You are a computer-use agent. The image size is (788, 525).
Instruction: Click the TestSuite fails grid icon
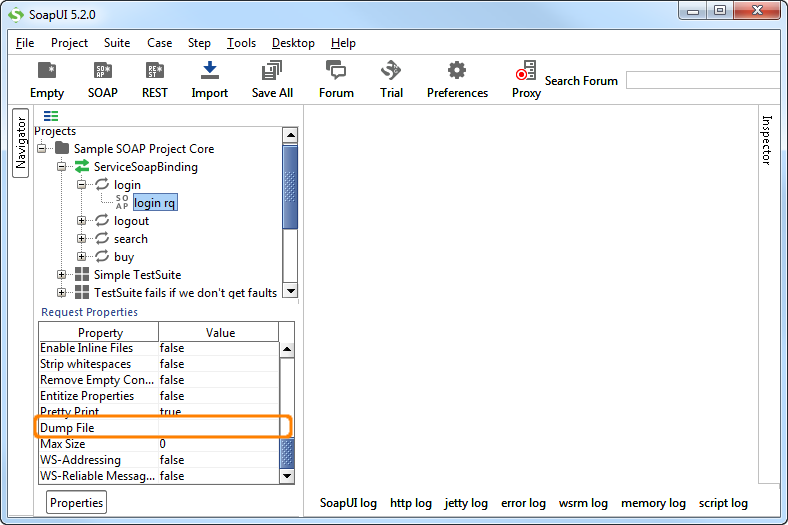82,292
